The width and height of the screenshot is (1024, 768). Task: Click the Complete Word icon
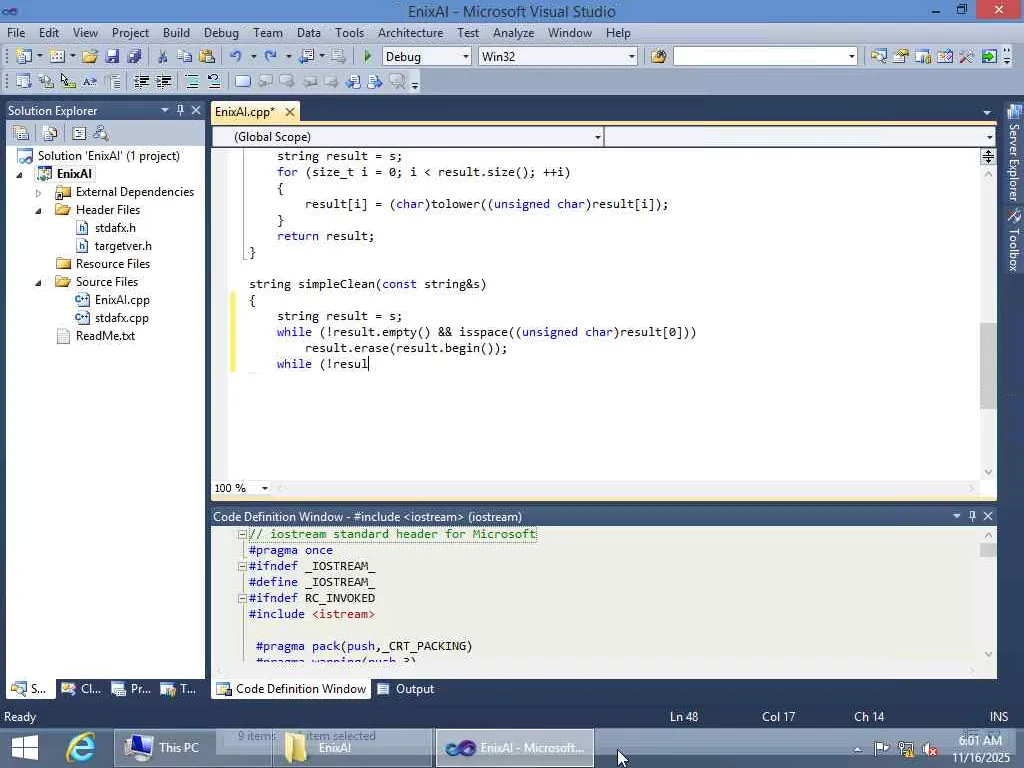[x=89, y=82]
